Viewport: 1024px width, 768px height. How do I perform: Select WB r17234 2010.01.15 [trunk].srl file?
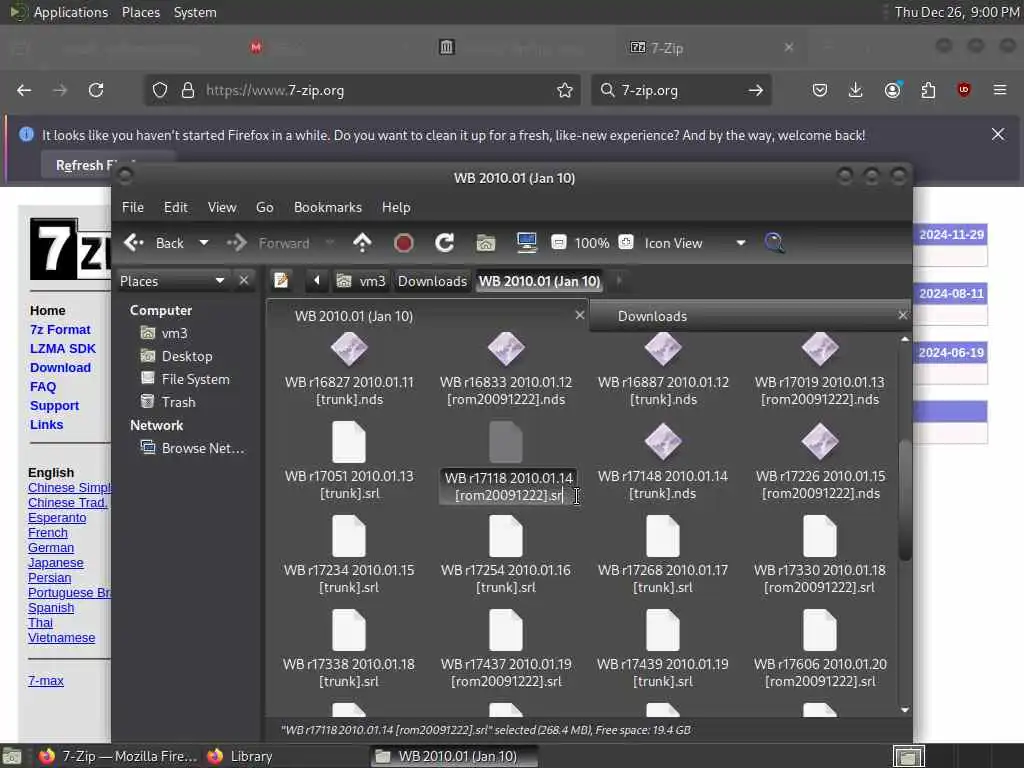click(x=349, y=556)
